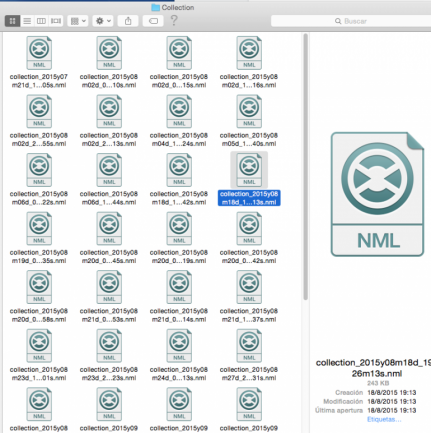Select file icon m20d_0...19s.nml
The image size is (431, 433).
179,229
